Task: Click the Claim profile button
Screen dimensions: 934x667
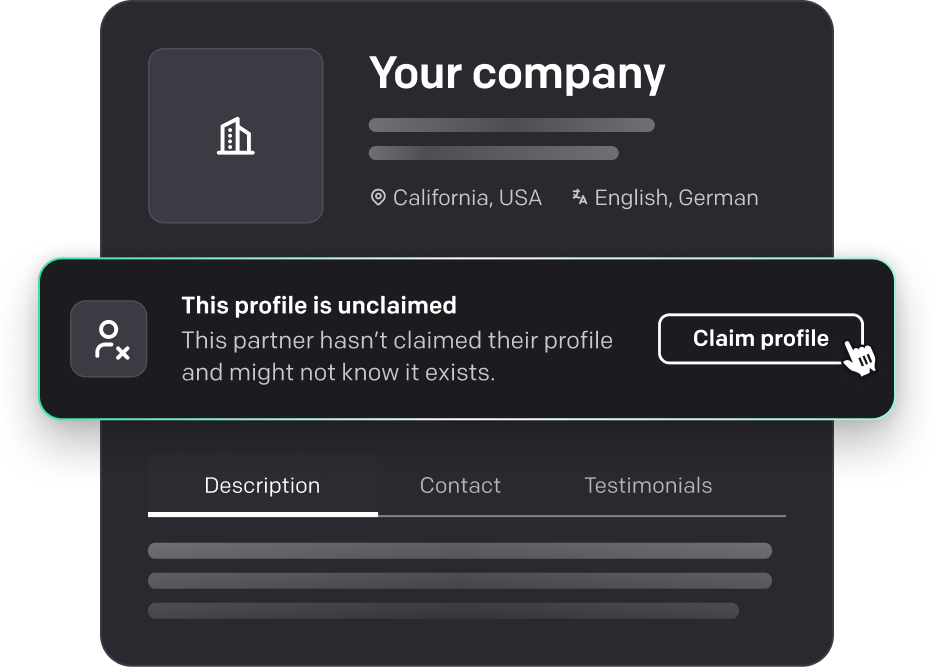Action: [761, 339]
